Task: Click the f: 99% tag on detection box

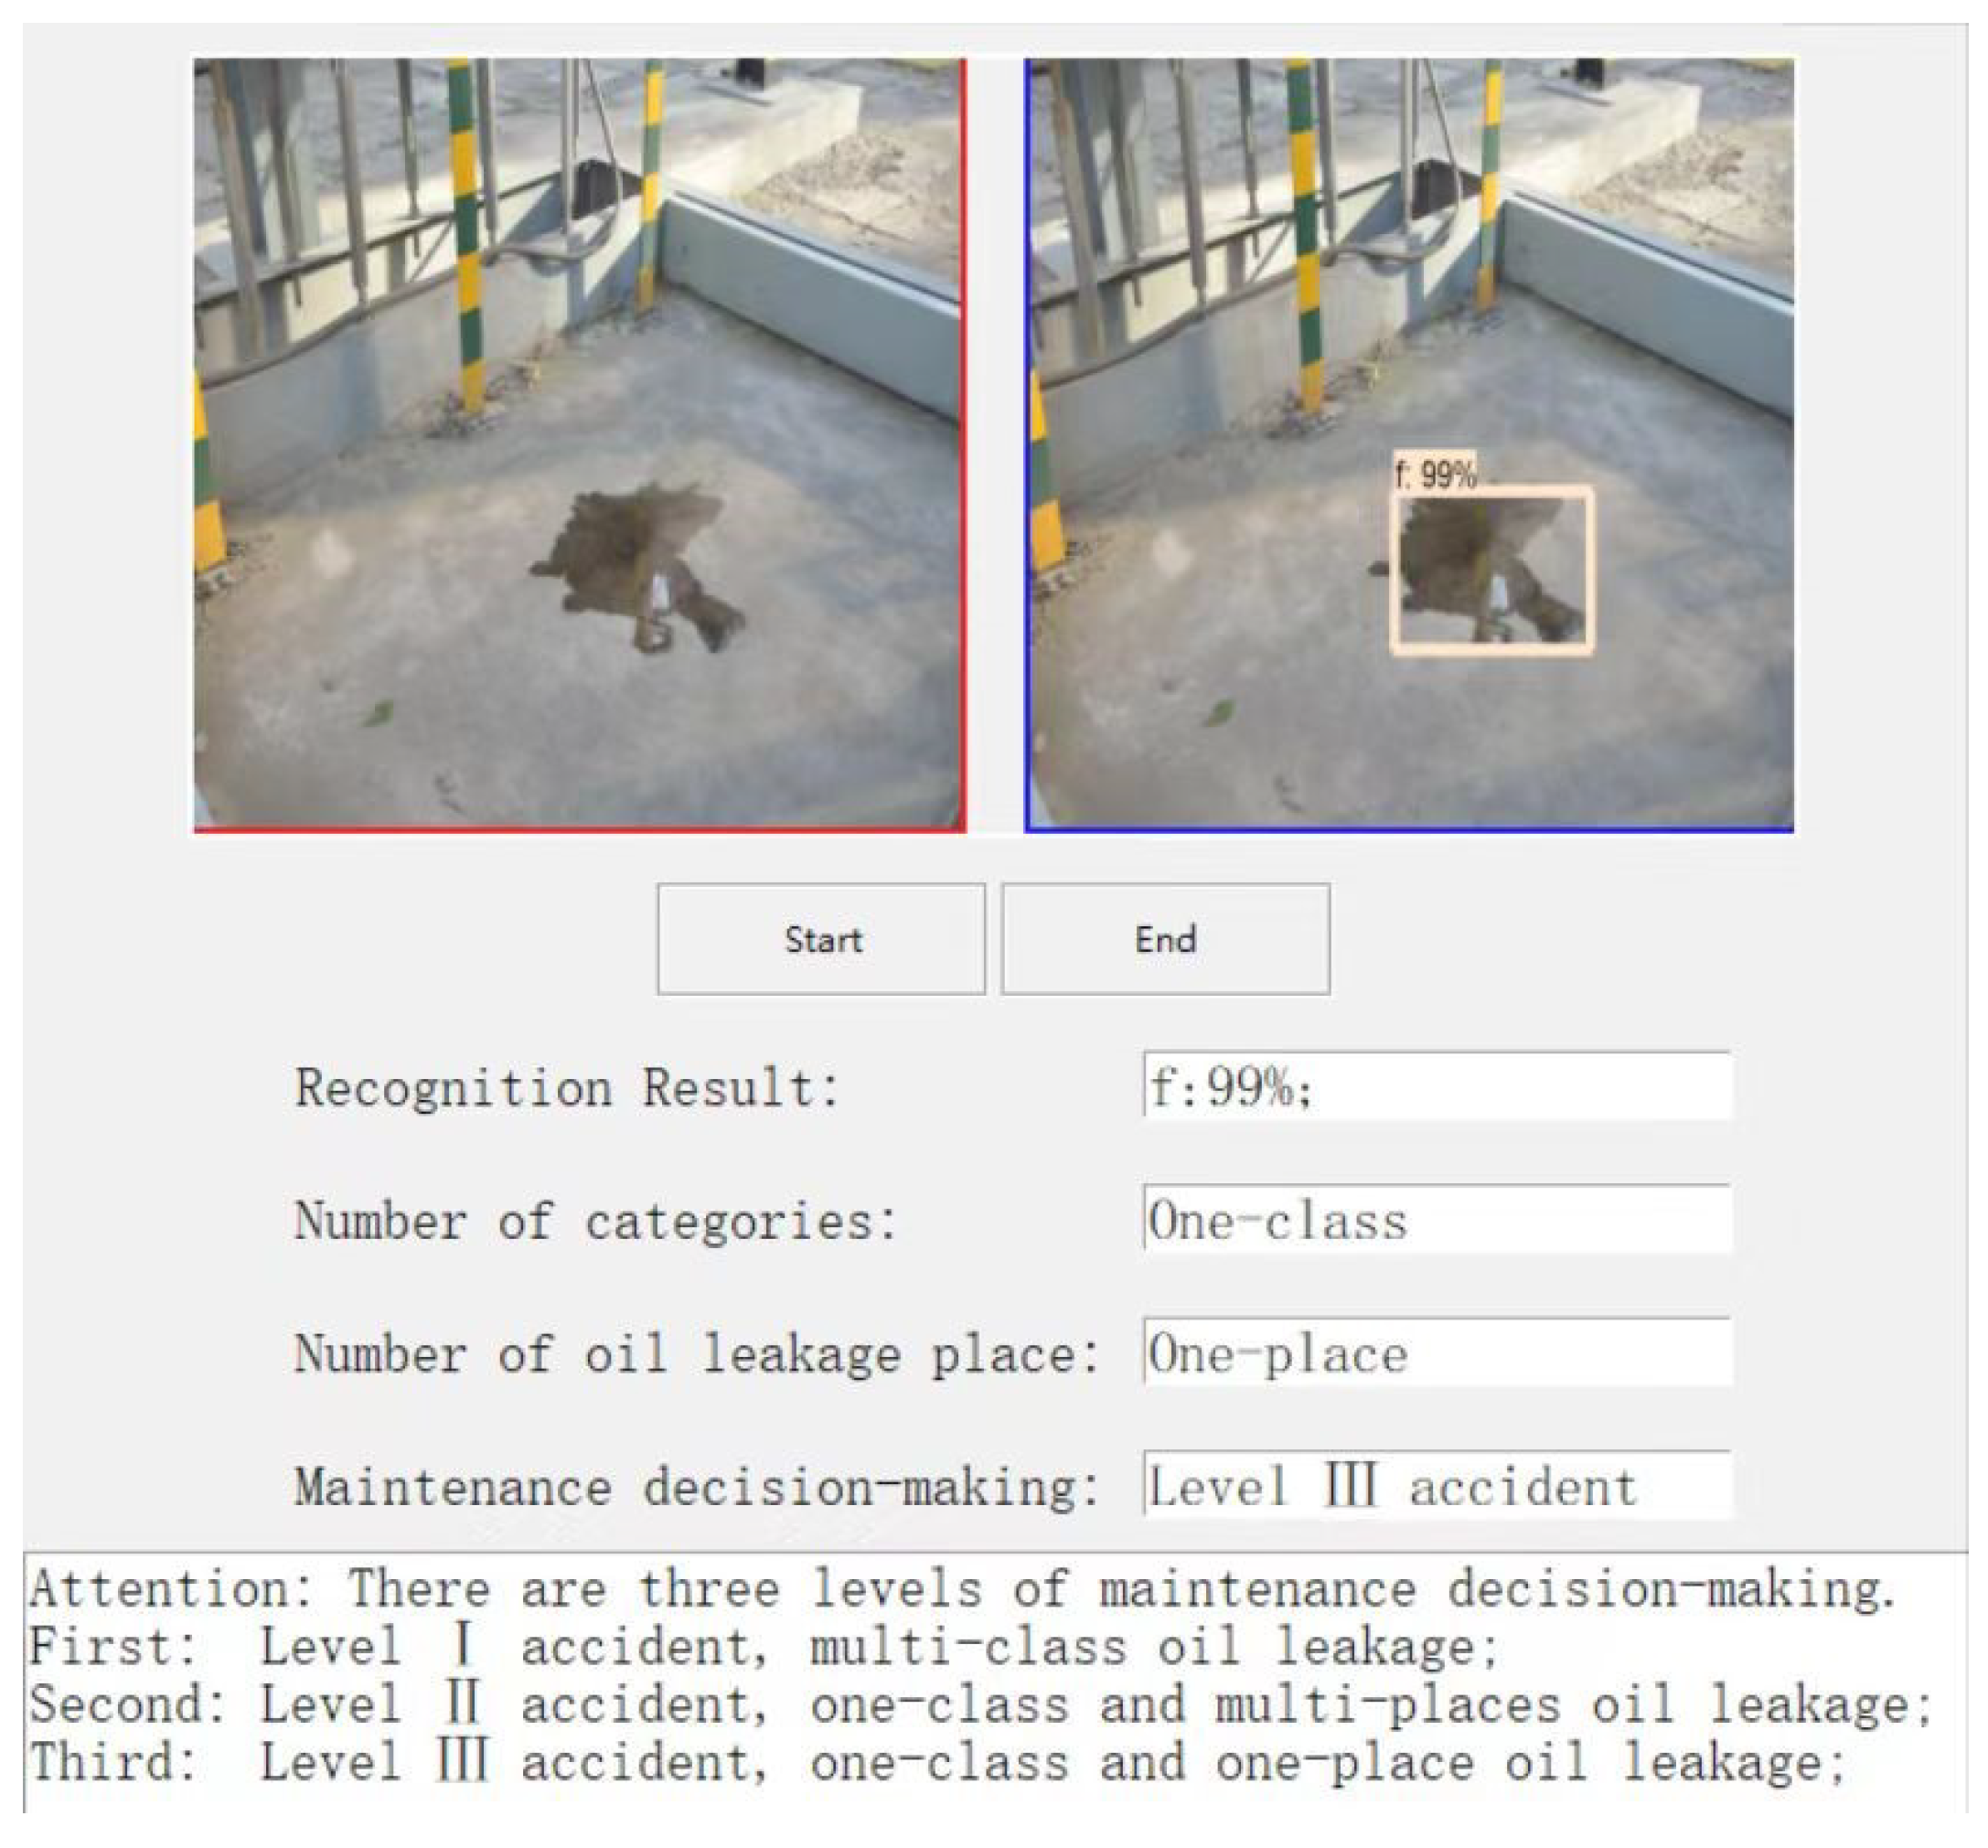Action: 1435,474
